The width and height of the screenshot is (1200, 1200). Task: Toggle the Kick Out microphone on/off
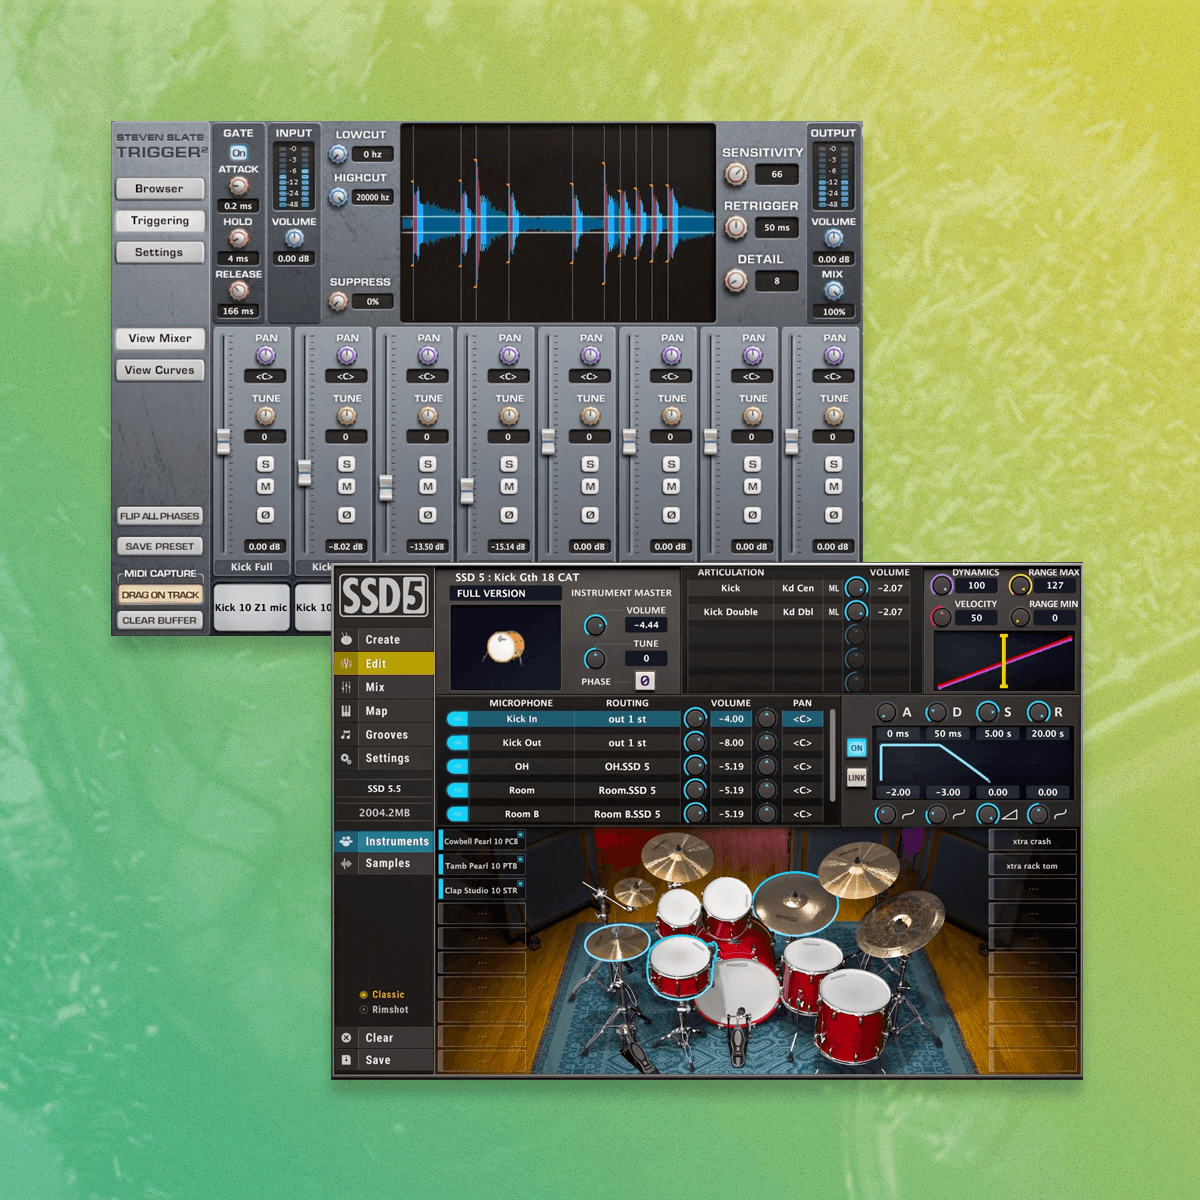[x=457, y=742]
